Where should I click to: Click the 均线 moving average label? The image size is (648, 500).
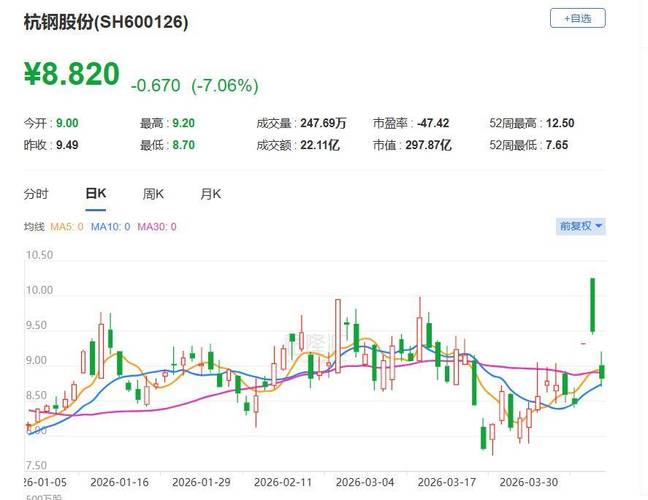[x=34, y=226]
